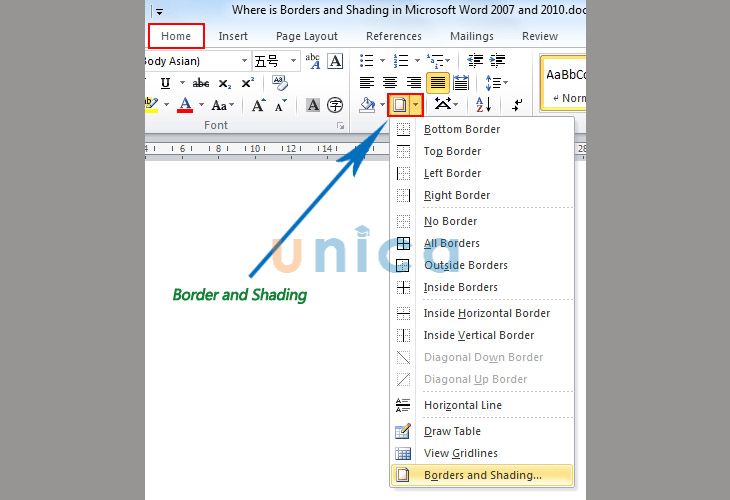Click the All Borders grid icon
The image size is (730, 500).
point(403,243)
